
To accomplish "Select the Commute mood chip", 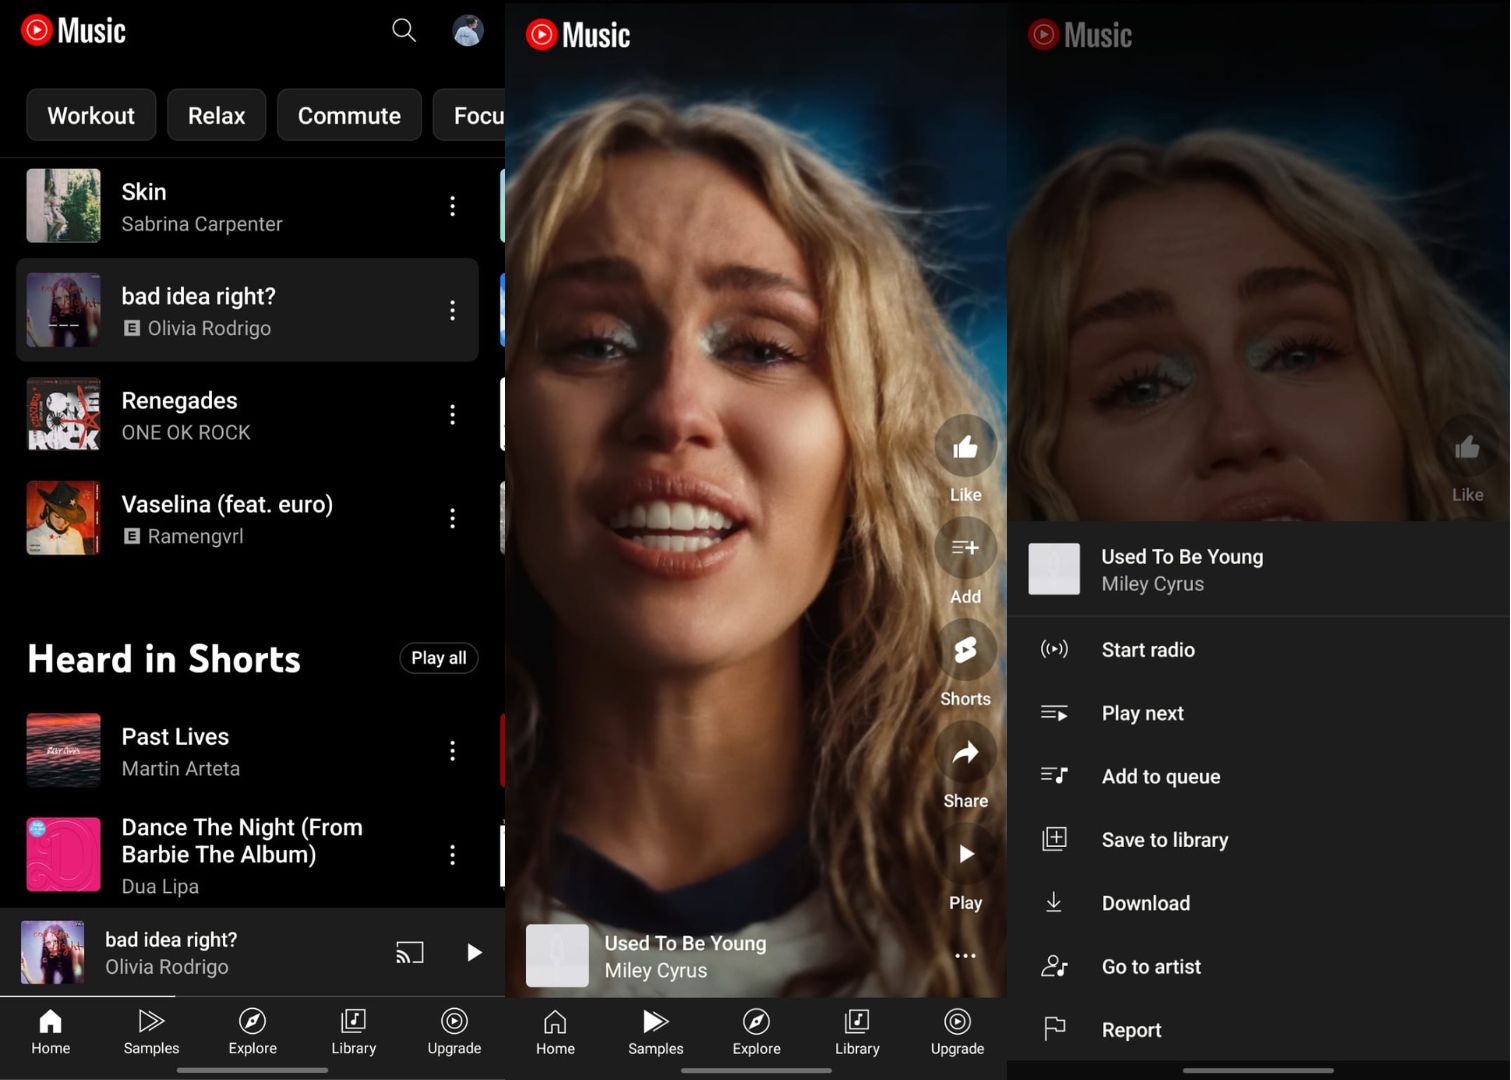I will 349,116.
